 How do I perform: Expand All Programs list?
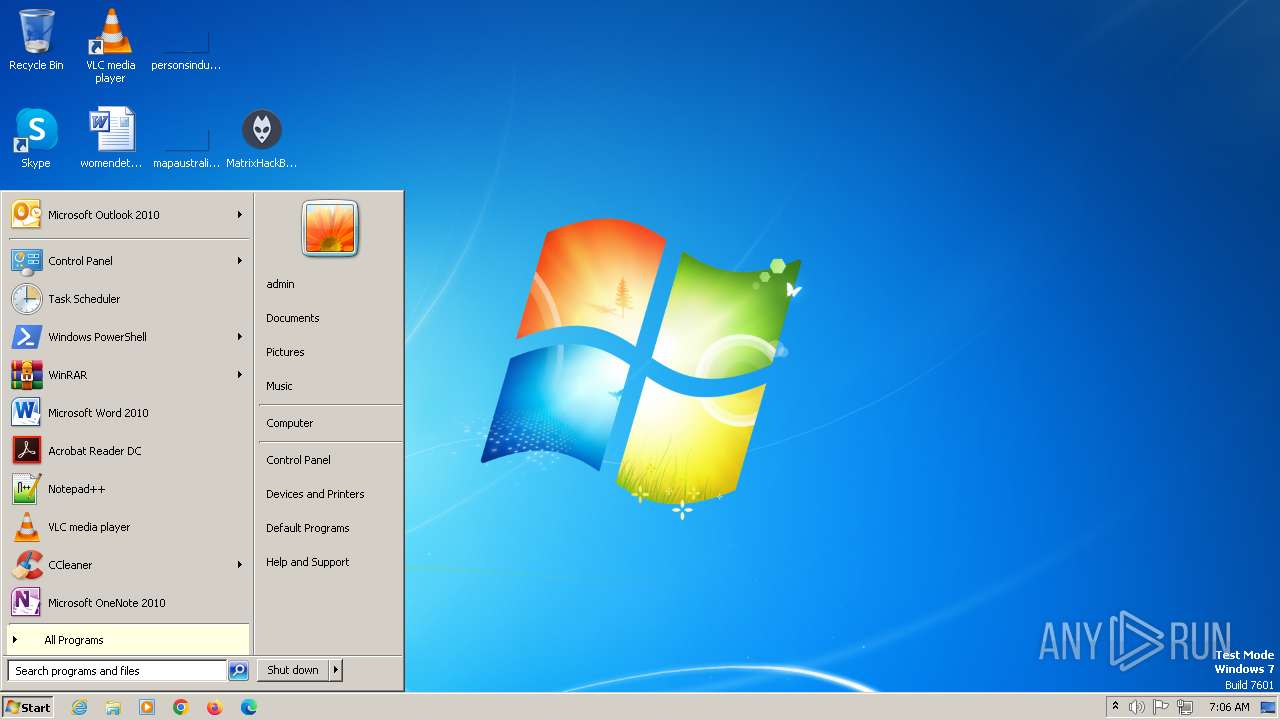pos(128,640)
